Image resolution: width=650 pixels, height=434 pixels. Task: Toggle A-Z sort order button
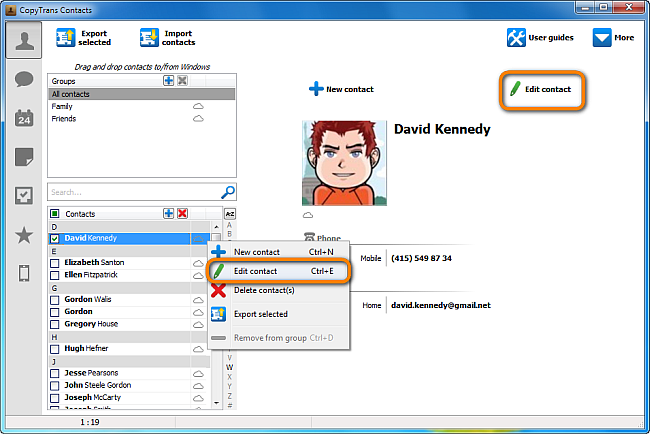click(x=230, y=214)
